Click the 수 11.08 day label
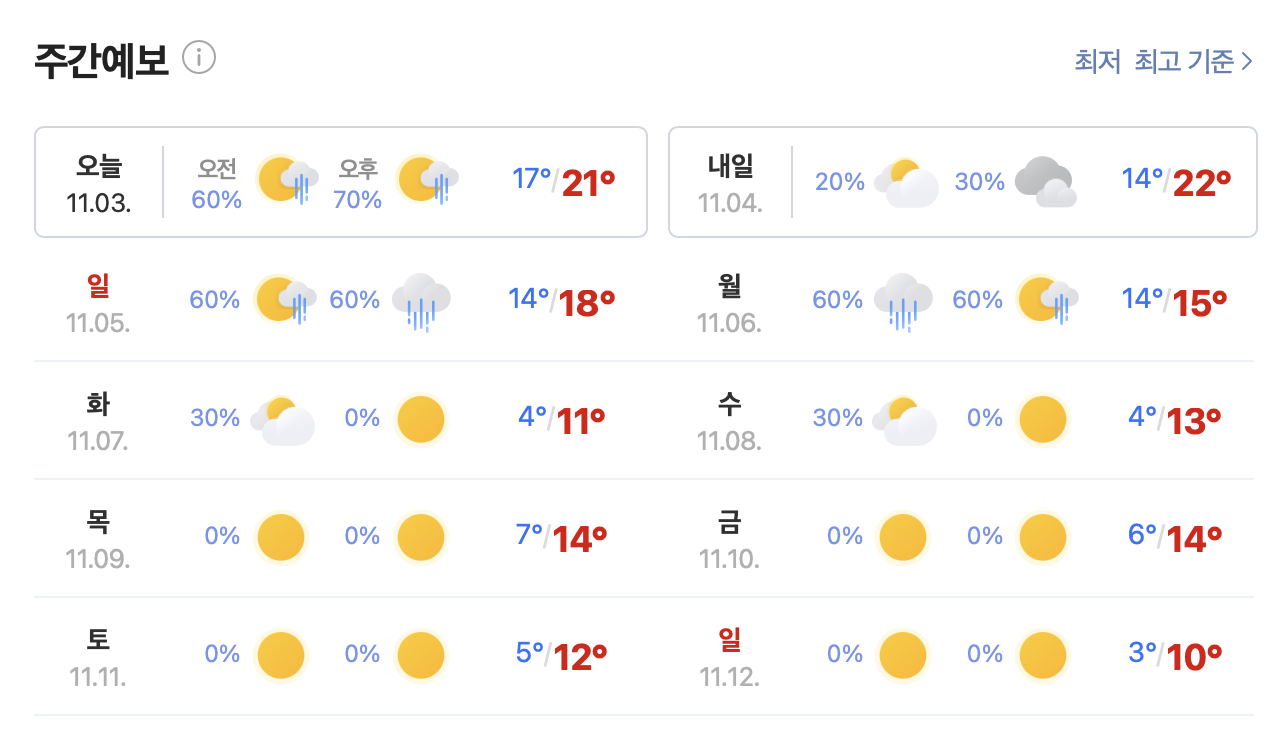1272x732 pixels. [730, 418]
